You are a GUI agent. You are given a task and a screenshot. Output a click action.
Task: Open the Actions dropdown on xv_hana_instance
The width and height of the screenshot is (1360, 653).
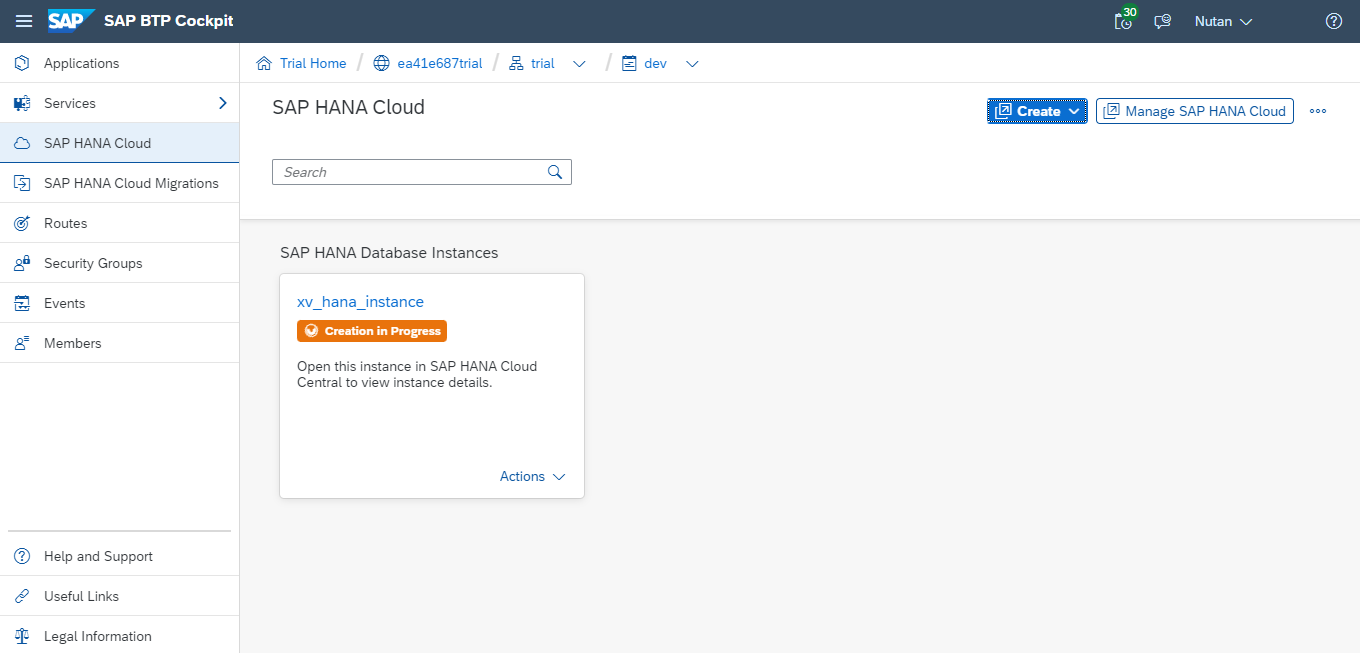click(x=533, y=477)
